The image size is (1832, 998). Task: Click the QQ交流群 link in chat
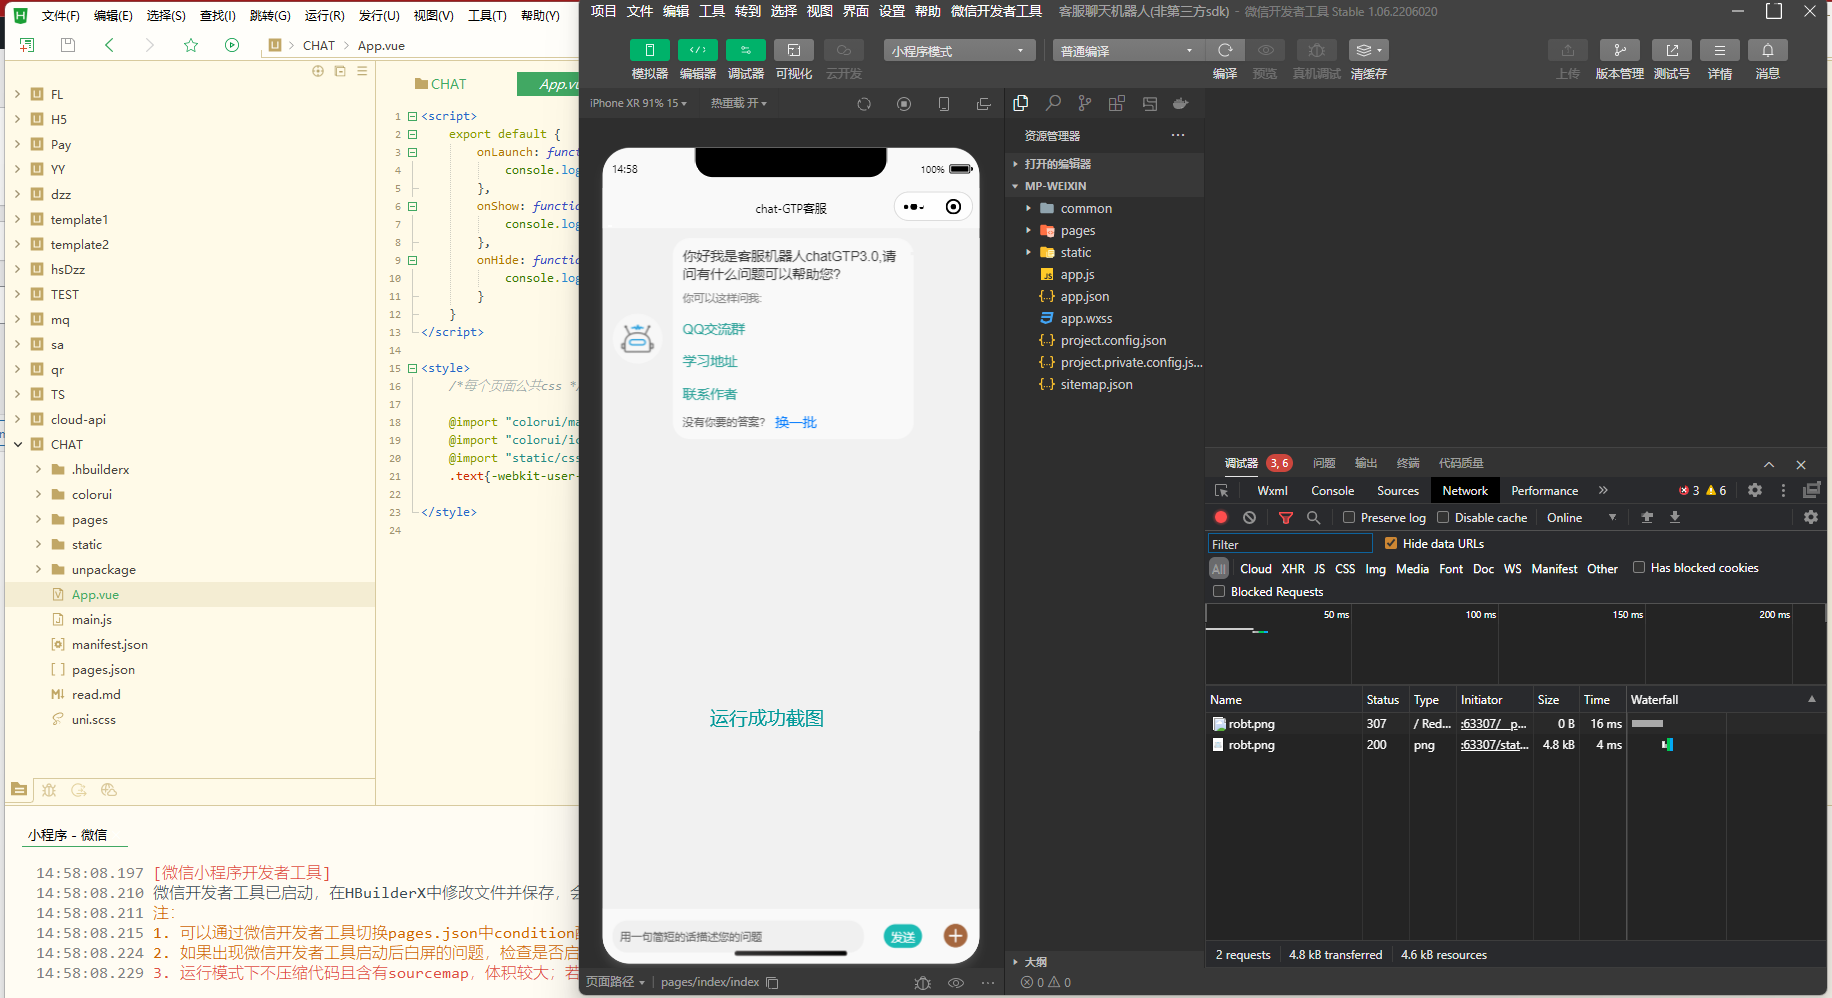(x=713, y=329)
